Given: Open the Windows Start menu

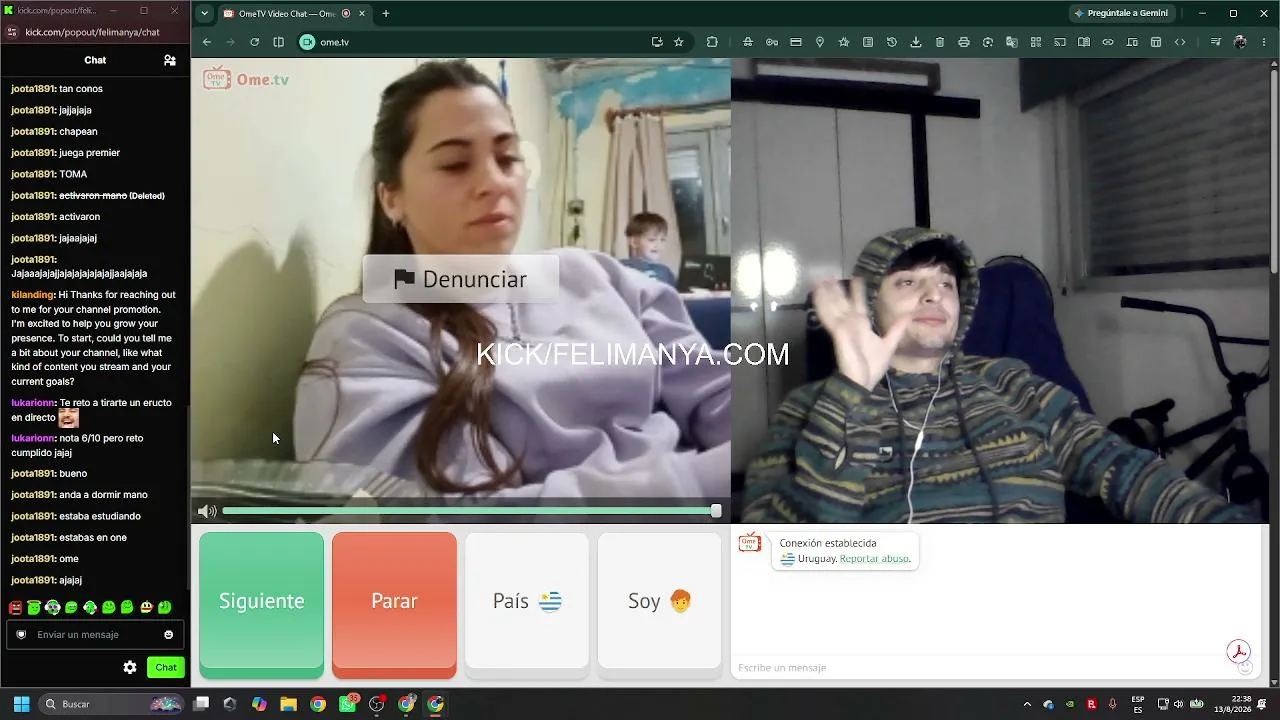Looking at the screenshot, I should coord(21,704).
